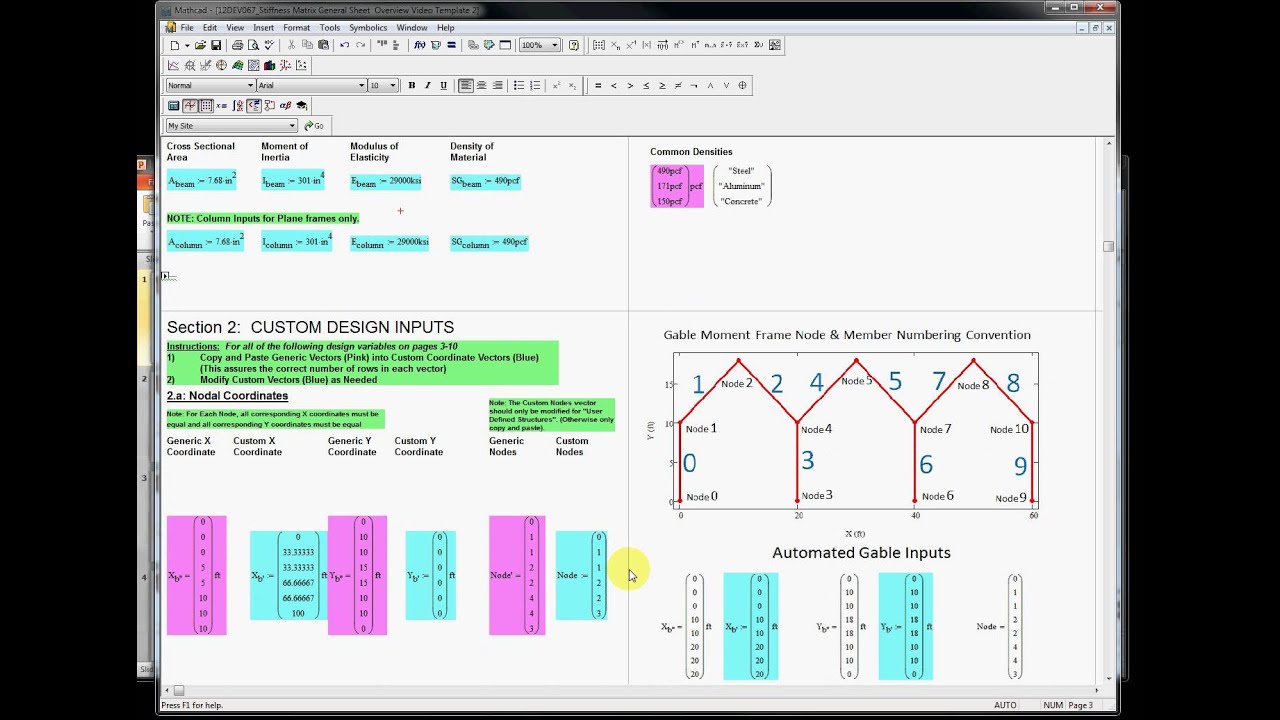
Task: Click the not-equal-to operator button
Action: click(x=677, y=85)
